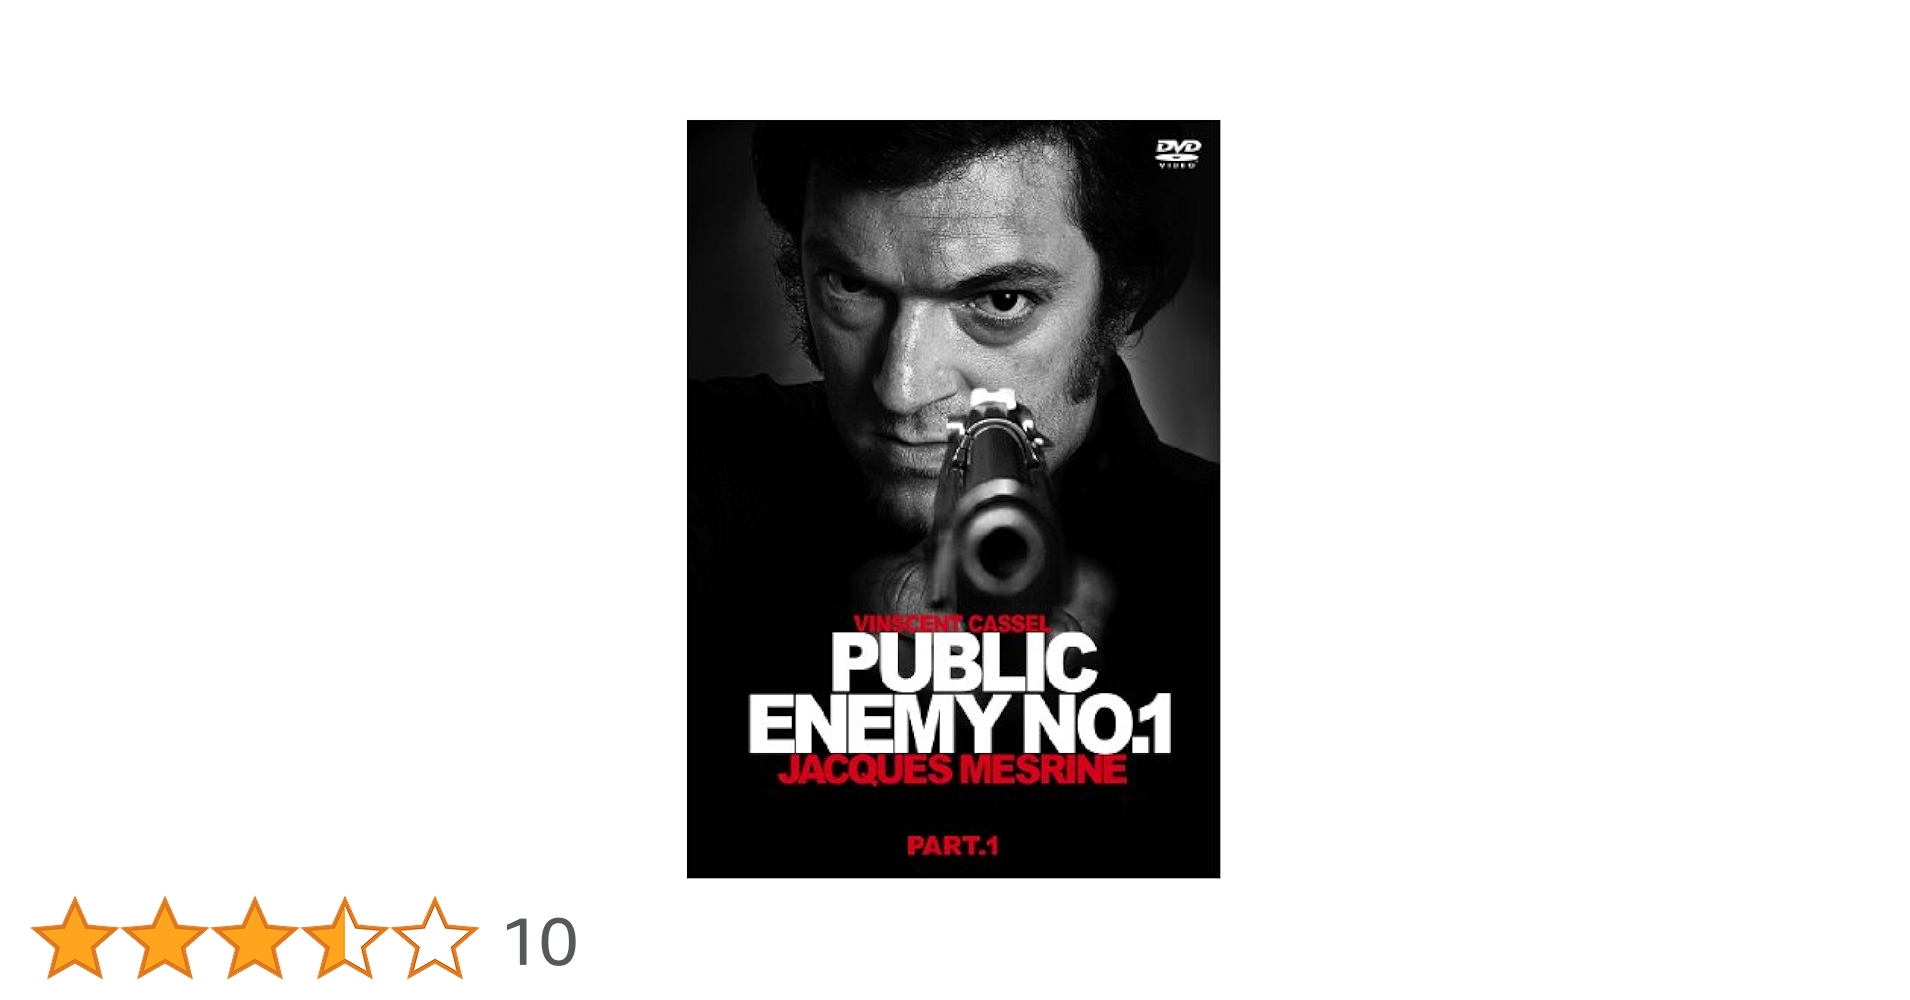Click the gun's front sight
1910x1000 pixels.
(x=992, y=403)
